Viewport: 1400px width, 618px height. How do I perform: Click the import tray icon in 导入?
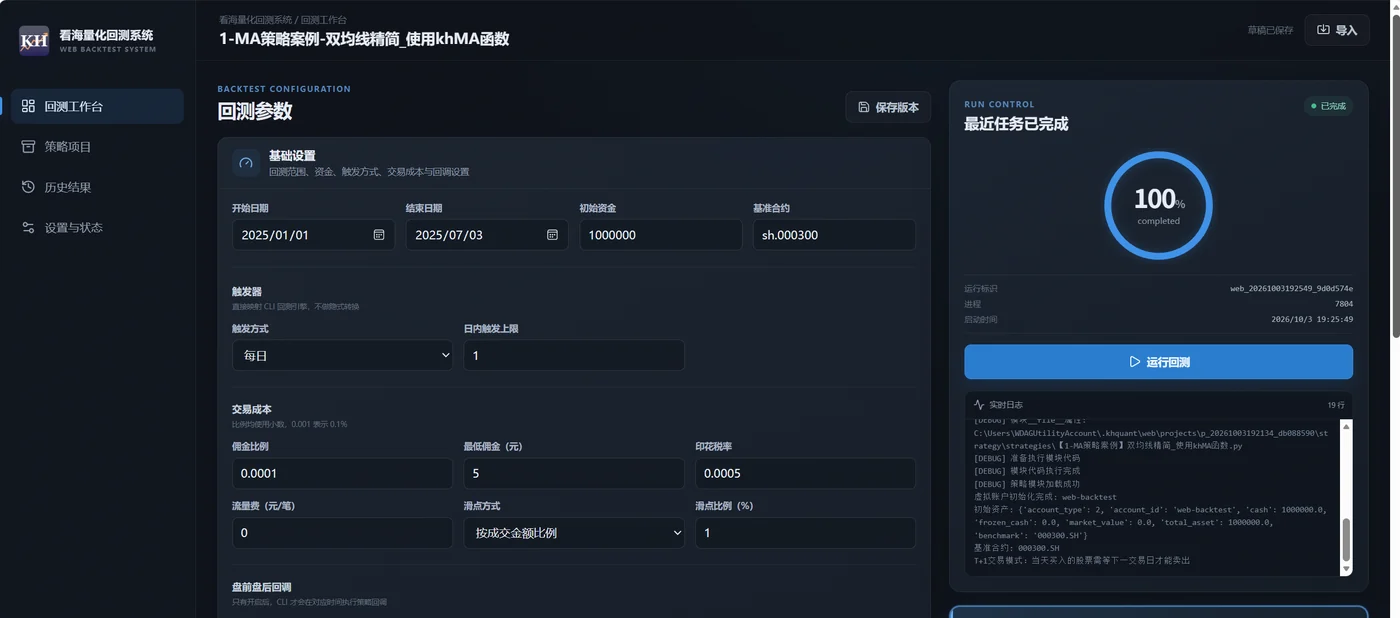tap(1323, 30)
